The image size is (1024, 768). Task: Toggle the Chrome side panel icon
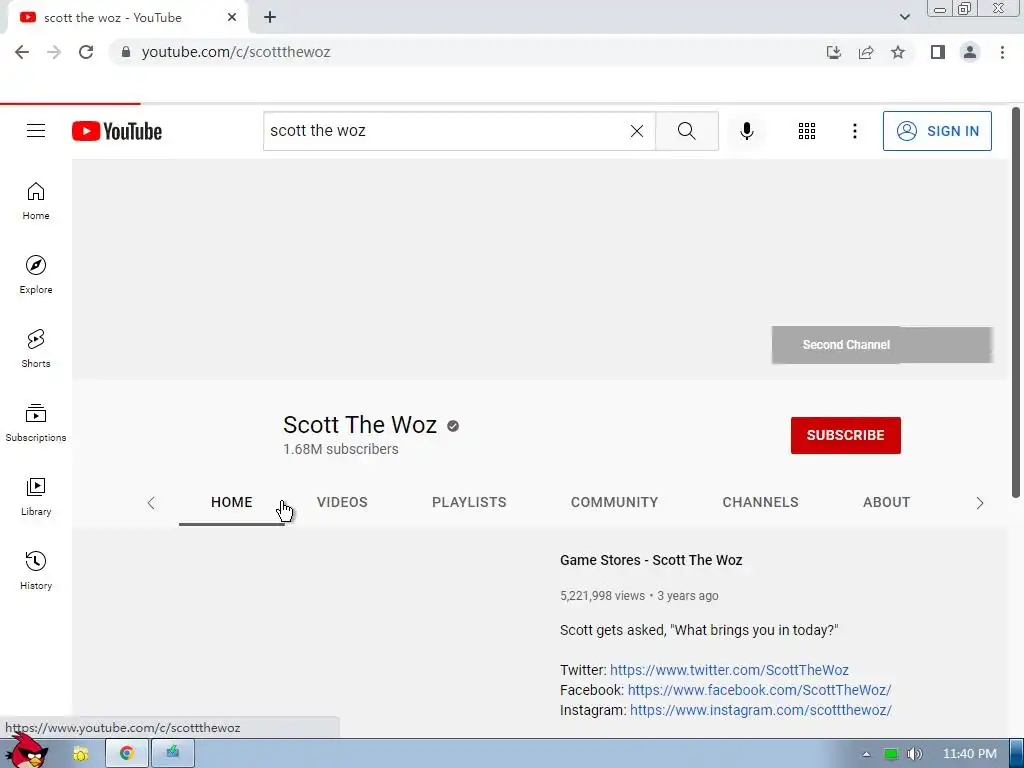[938, 52]
